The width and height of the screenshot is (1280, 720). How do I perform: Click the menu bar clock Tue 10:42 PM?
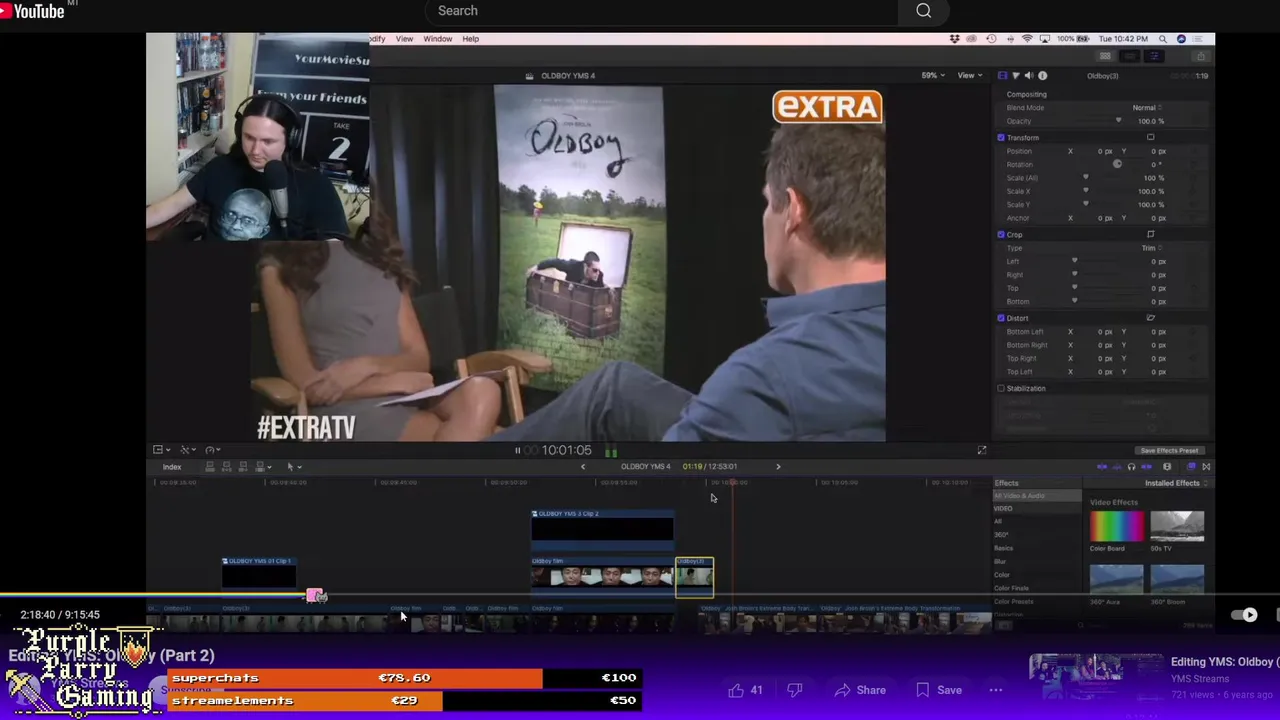pyautogui.click(x=1123, y=39)
